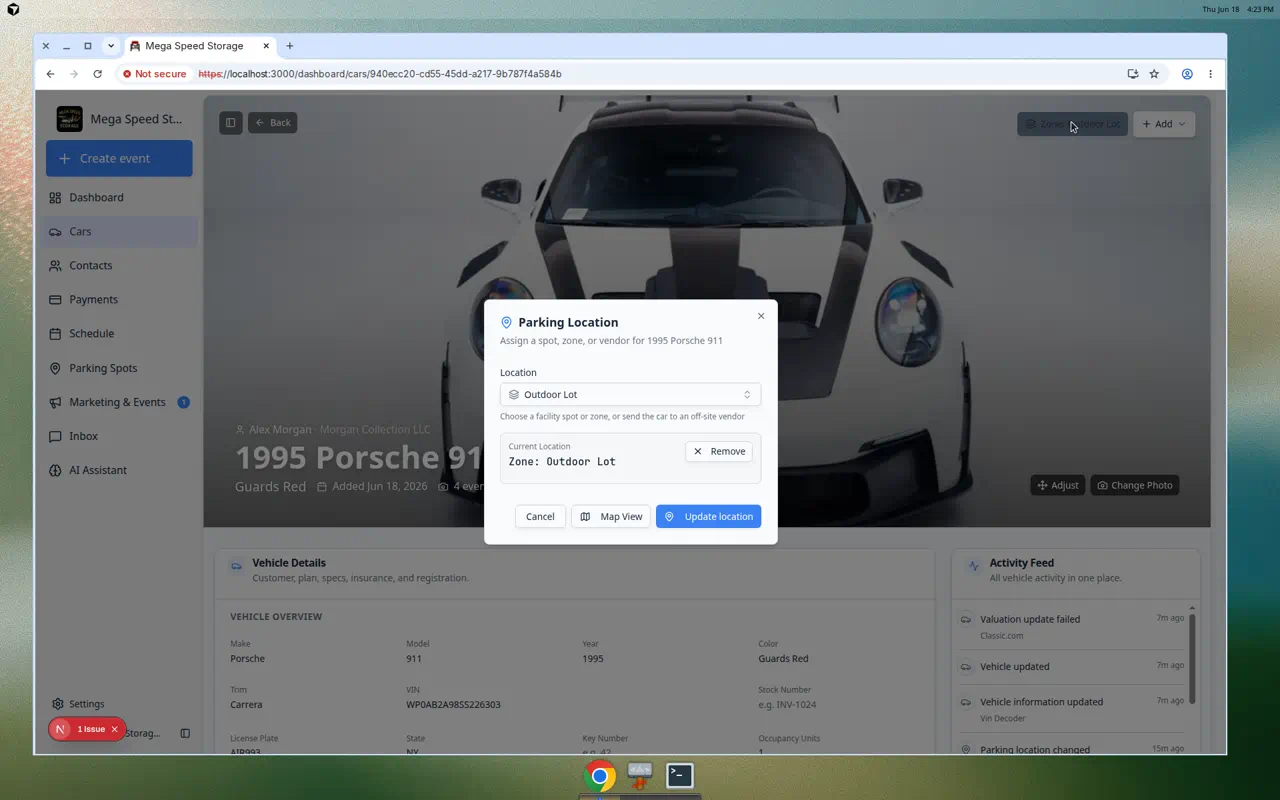Screen dimensions: 1280x800
Task: Open the browser profile icon
Action: coord(1187,74)
